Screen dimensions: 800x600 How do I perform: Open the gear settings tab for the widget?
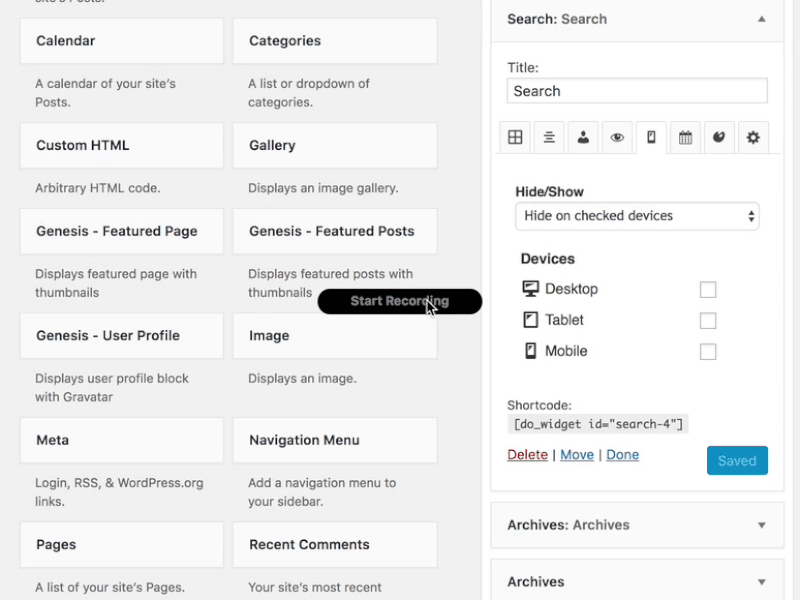753,137
